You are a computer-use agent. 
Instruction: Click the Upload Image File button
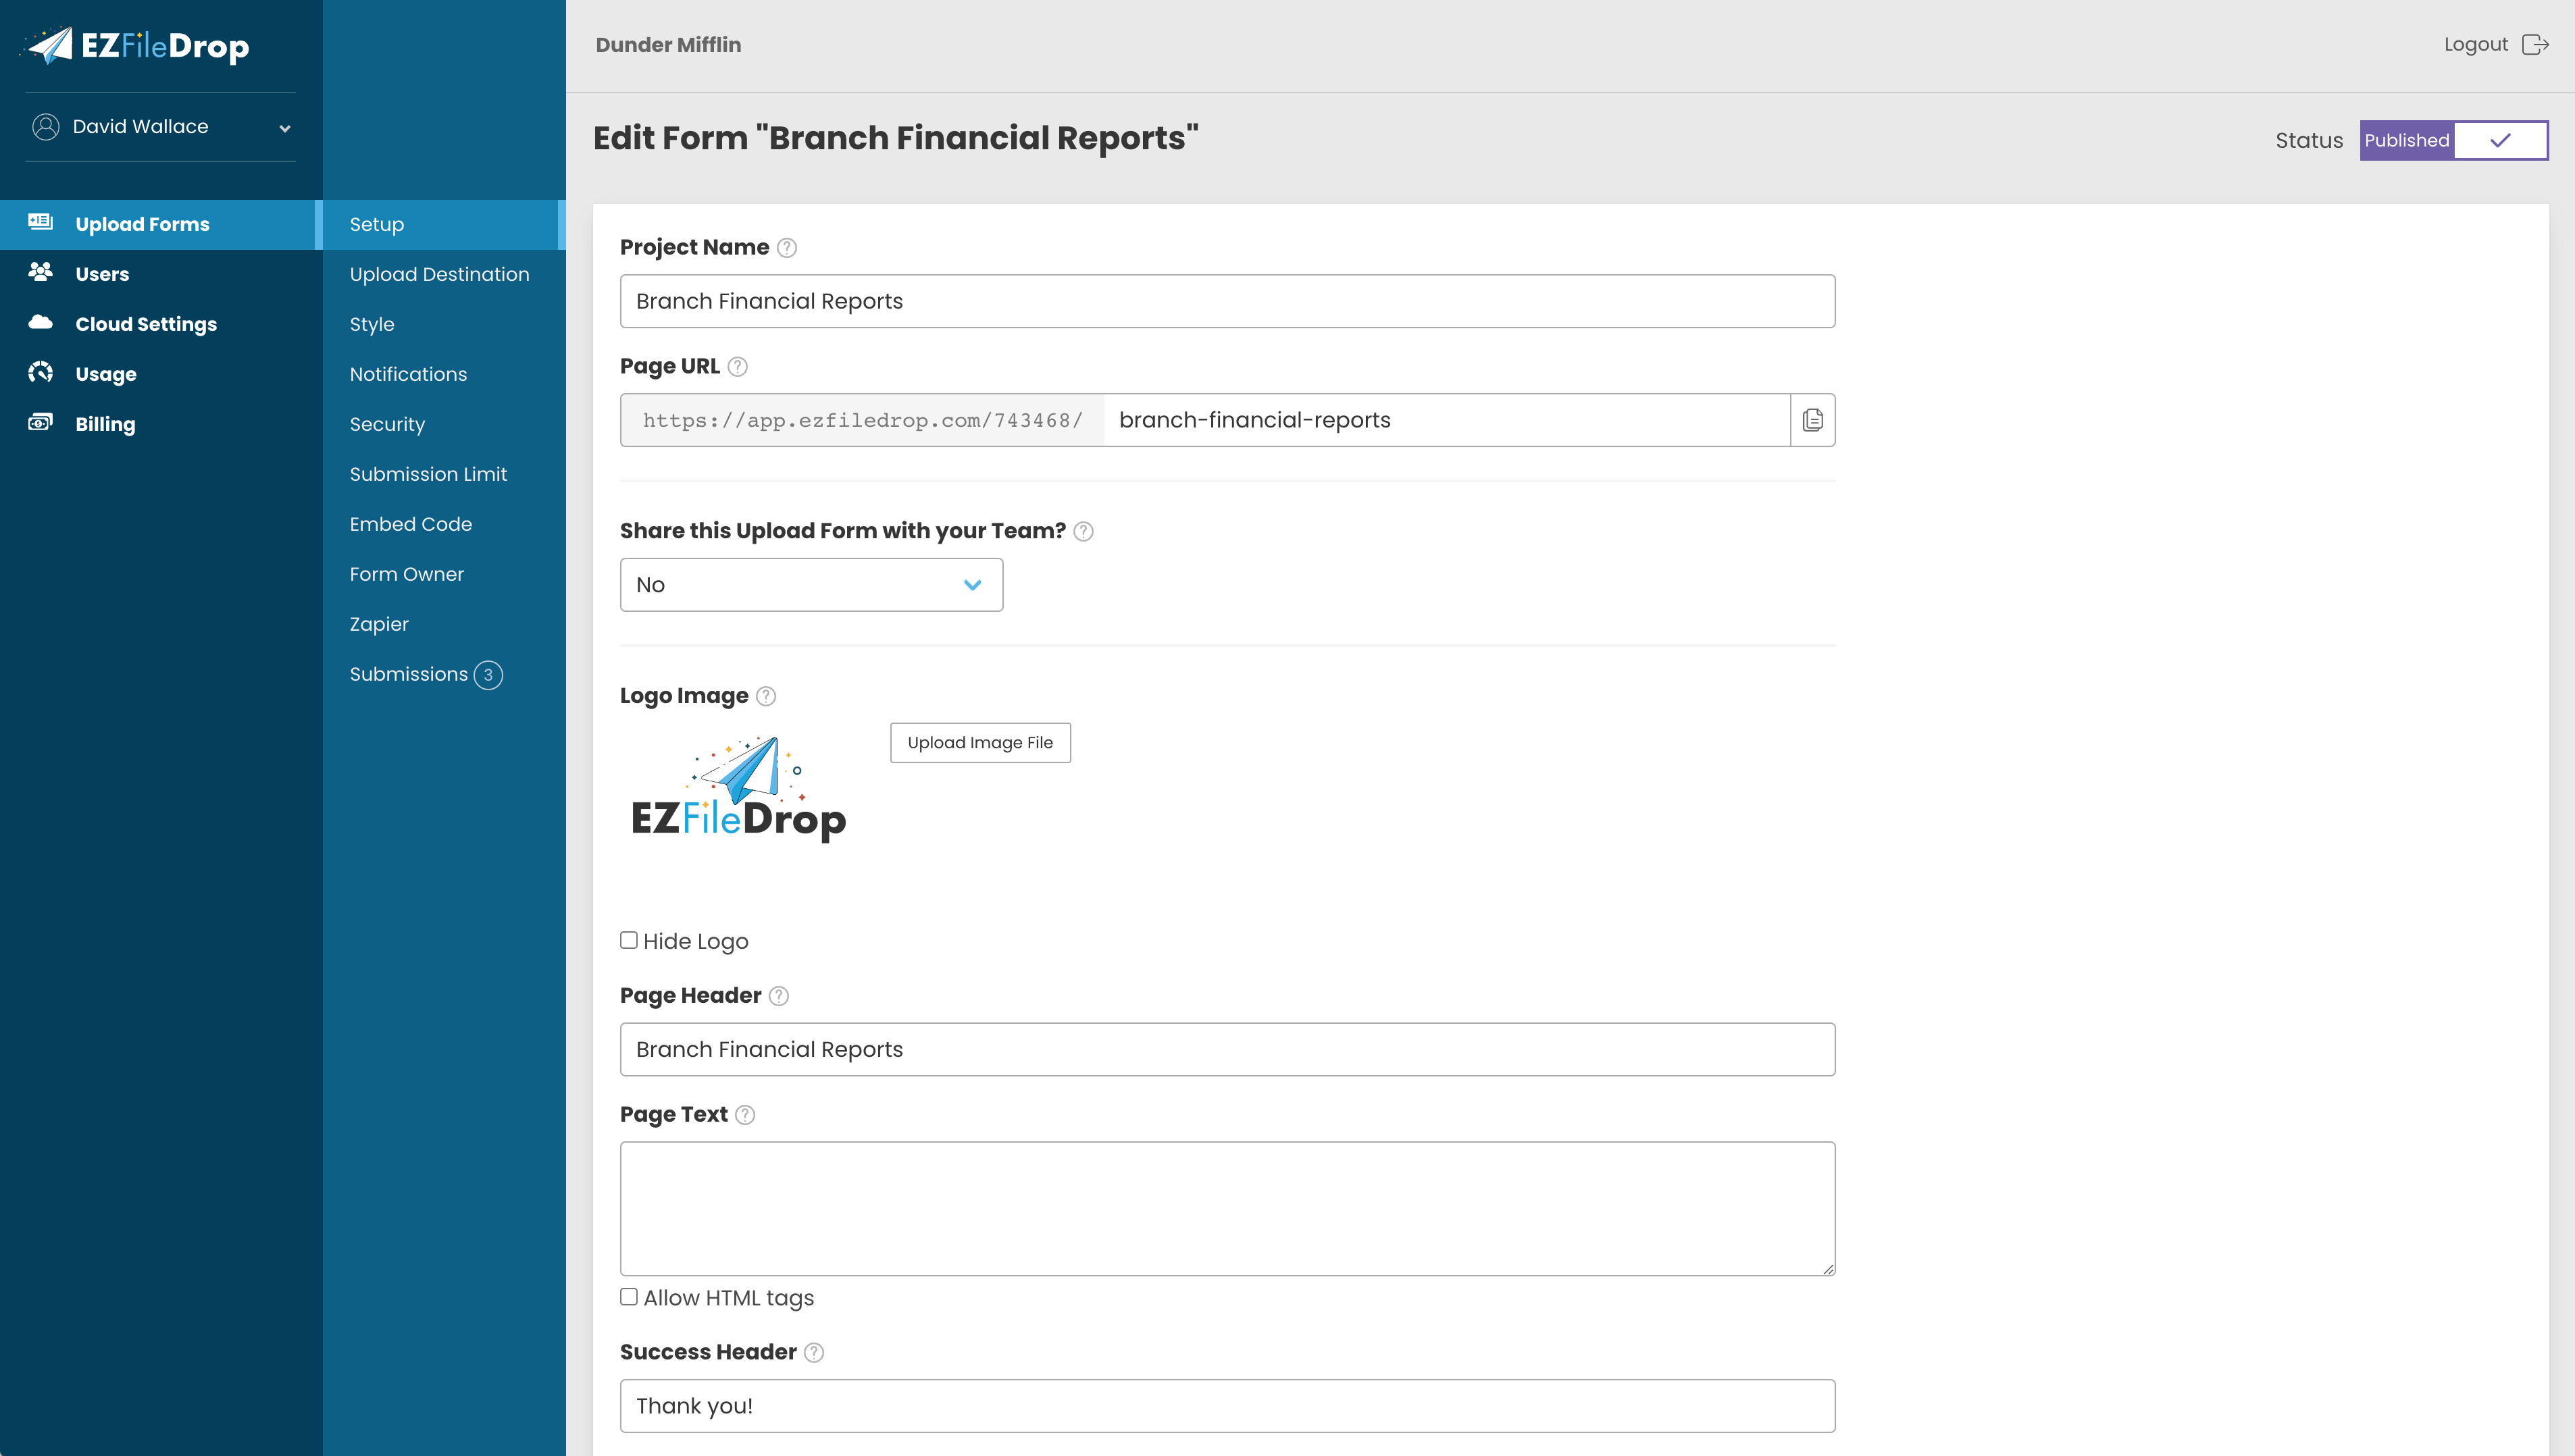[x=980, y=742]
